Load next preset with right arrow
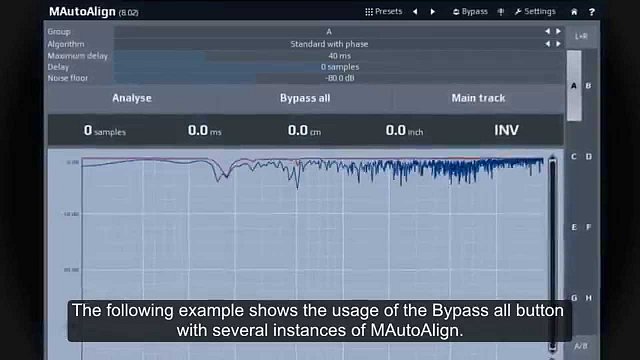 point(433,11)
